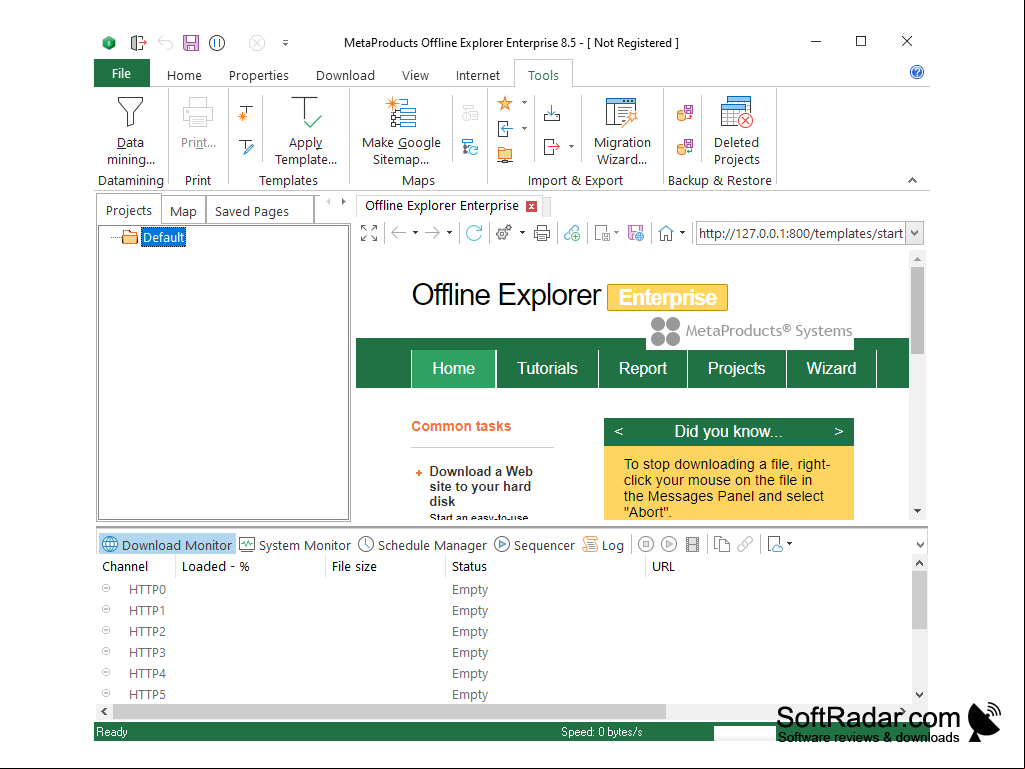Show next Did you know tip

[839, 432]
